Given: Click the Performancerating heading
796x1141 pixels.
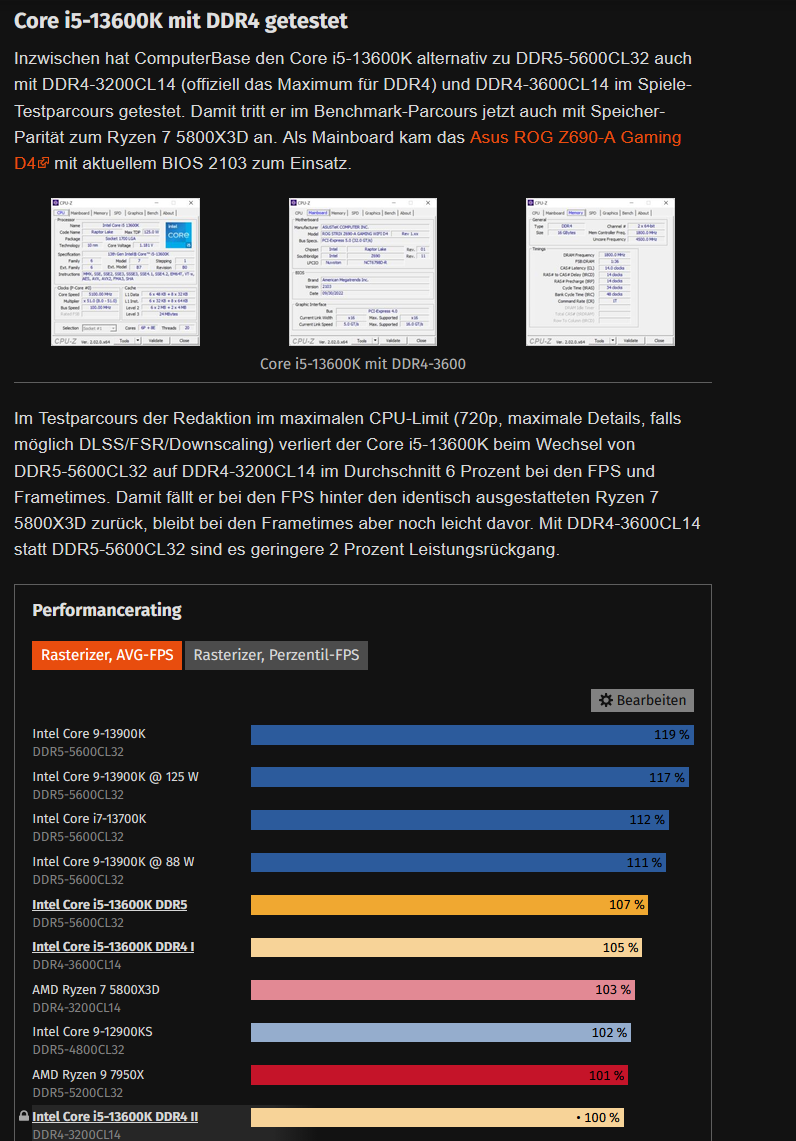Looking at the screenshot, I should click(107, 611).
